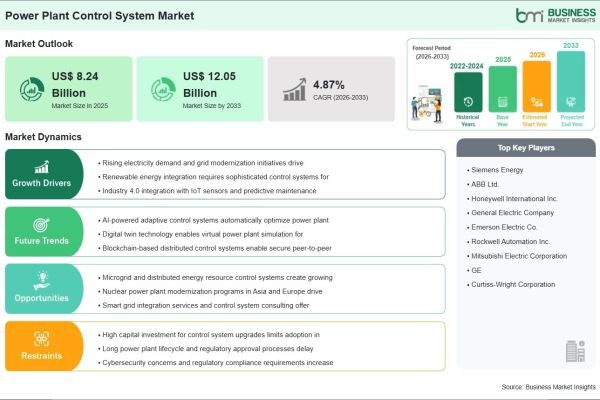
Task: Click the teal 2033 projected end year bar
Action: pos(571,82)
